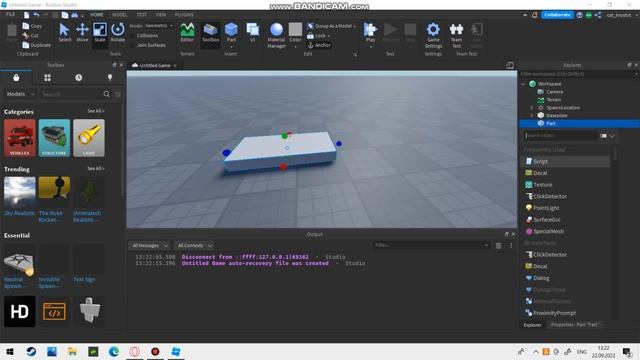Toggle Collisions checkbox
Screen dimensions: 640x360
132,36
